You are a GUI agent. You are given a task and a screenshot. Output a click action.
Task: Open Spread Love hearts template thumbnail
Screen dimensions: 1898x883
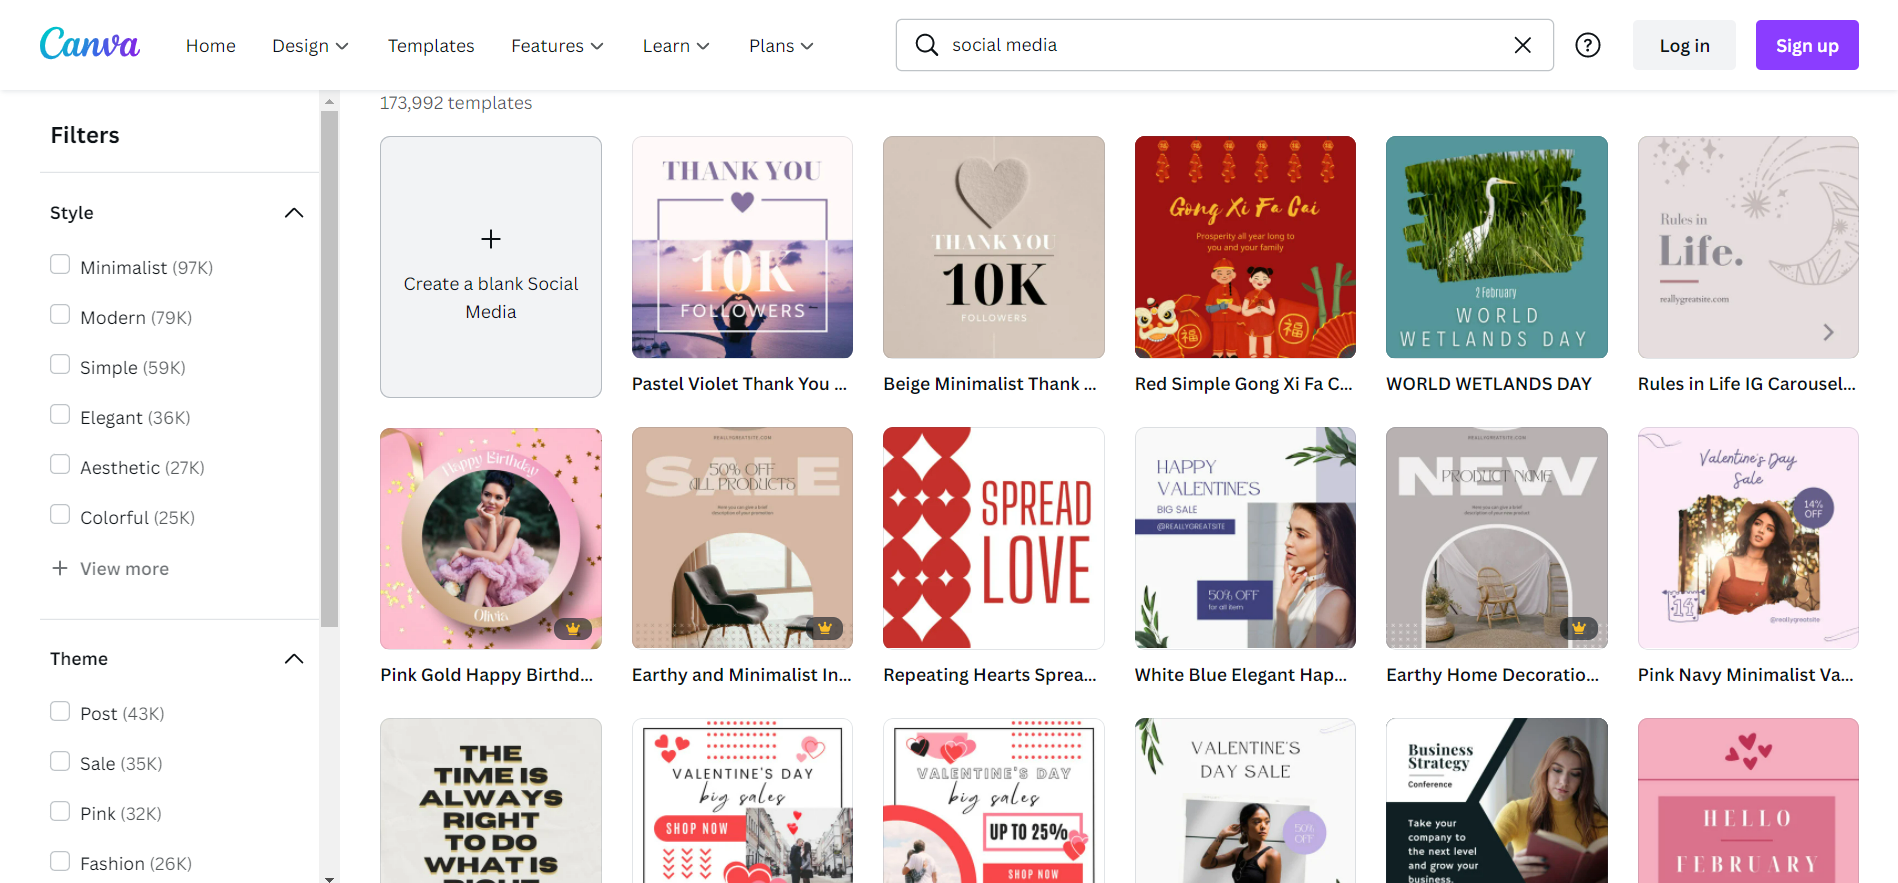tap(994, 538)
